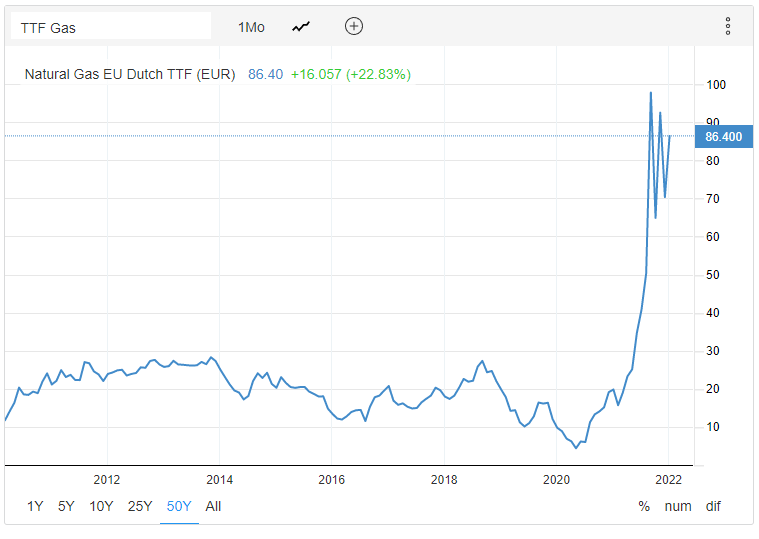Select the 5Y time range
The width and height of the screenshot is (759, 539).
[x=66, y=506]
